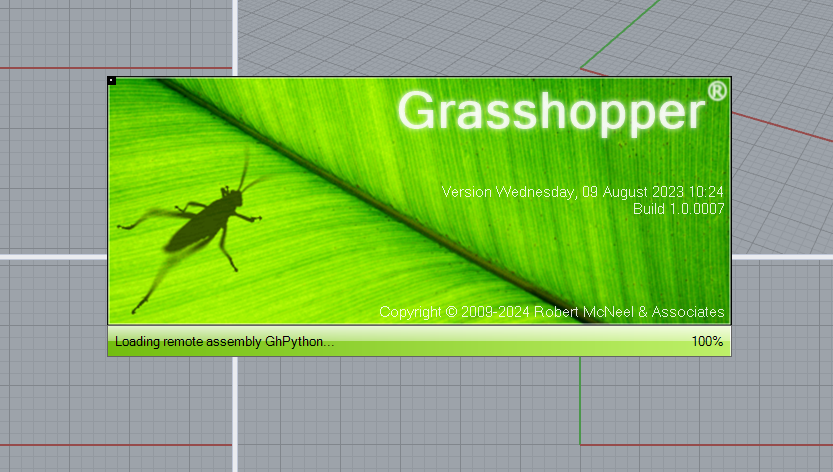Click the Robert McNeel copyright notice
833x472 pixels.
(551, 312)
